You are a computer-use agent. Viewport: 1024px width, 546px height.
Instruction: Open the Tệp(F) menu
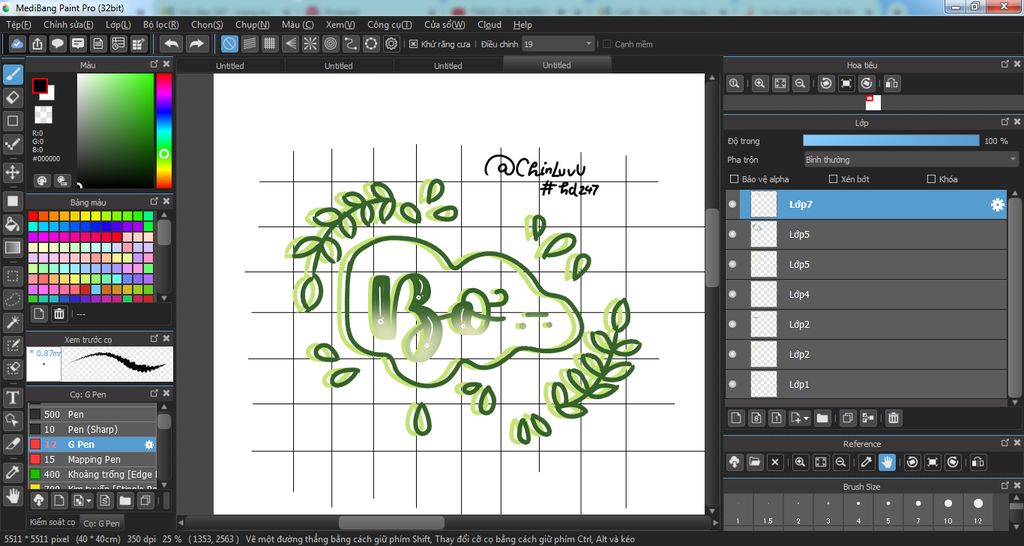[x=18, y=25]
